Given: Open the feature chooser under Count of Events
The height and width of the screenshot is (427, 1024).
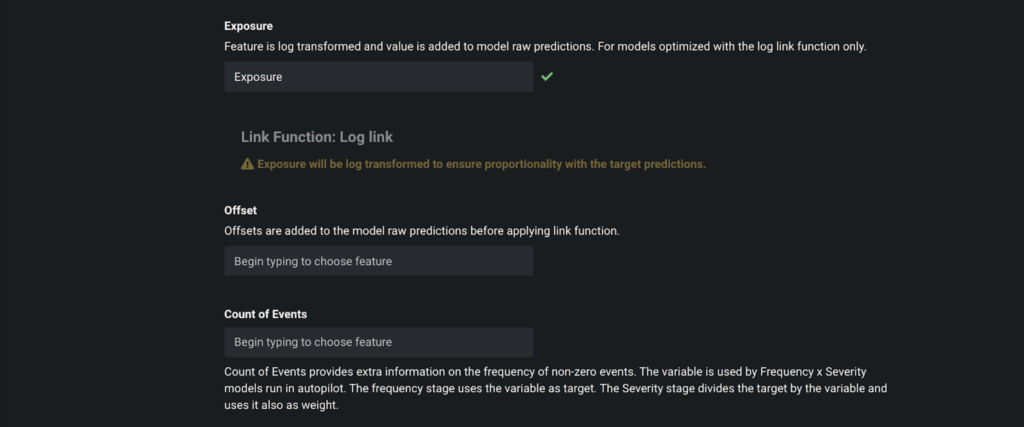Looking at the screenshot, I should coord(379,342).
